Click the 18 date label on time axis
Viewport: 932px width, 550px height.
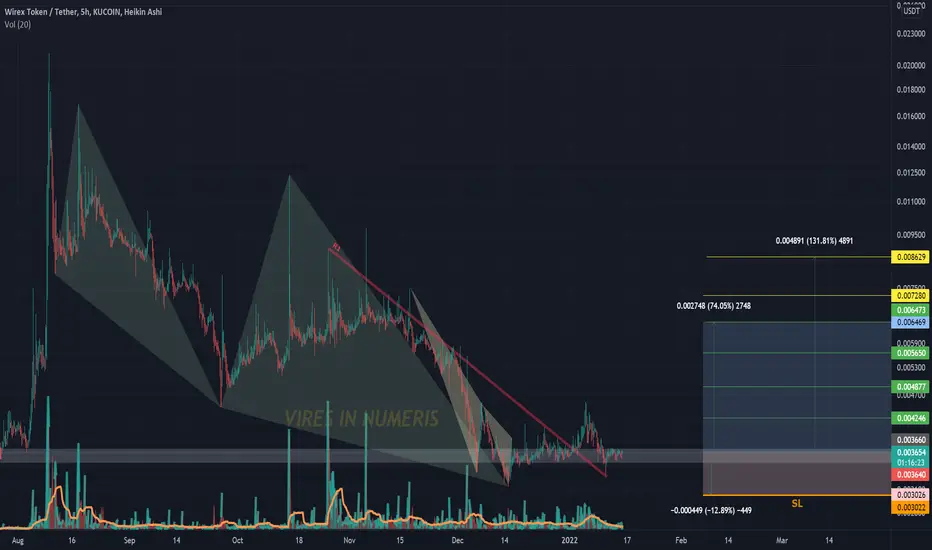299,540
